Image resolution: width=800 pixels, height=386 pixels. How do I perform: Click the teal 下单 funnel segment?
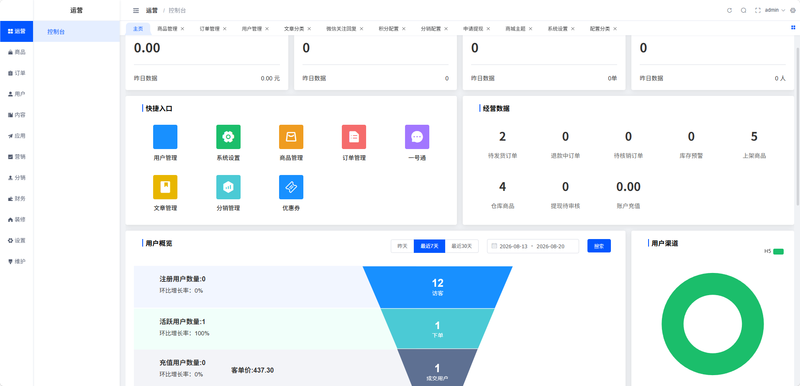click(437, 329)
